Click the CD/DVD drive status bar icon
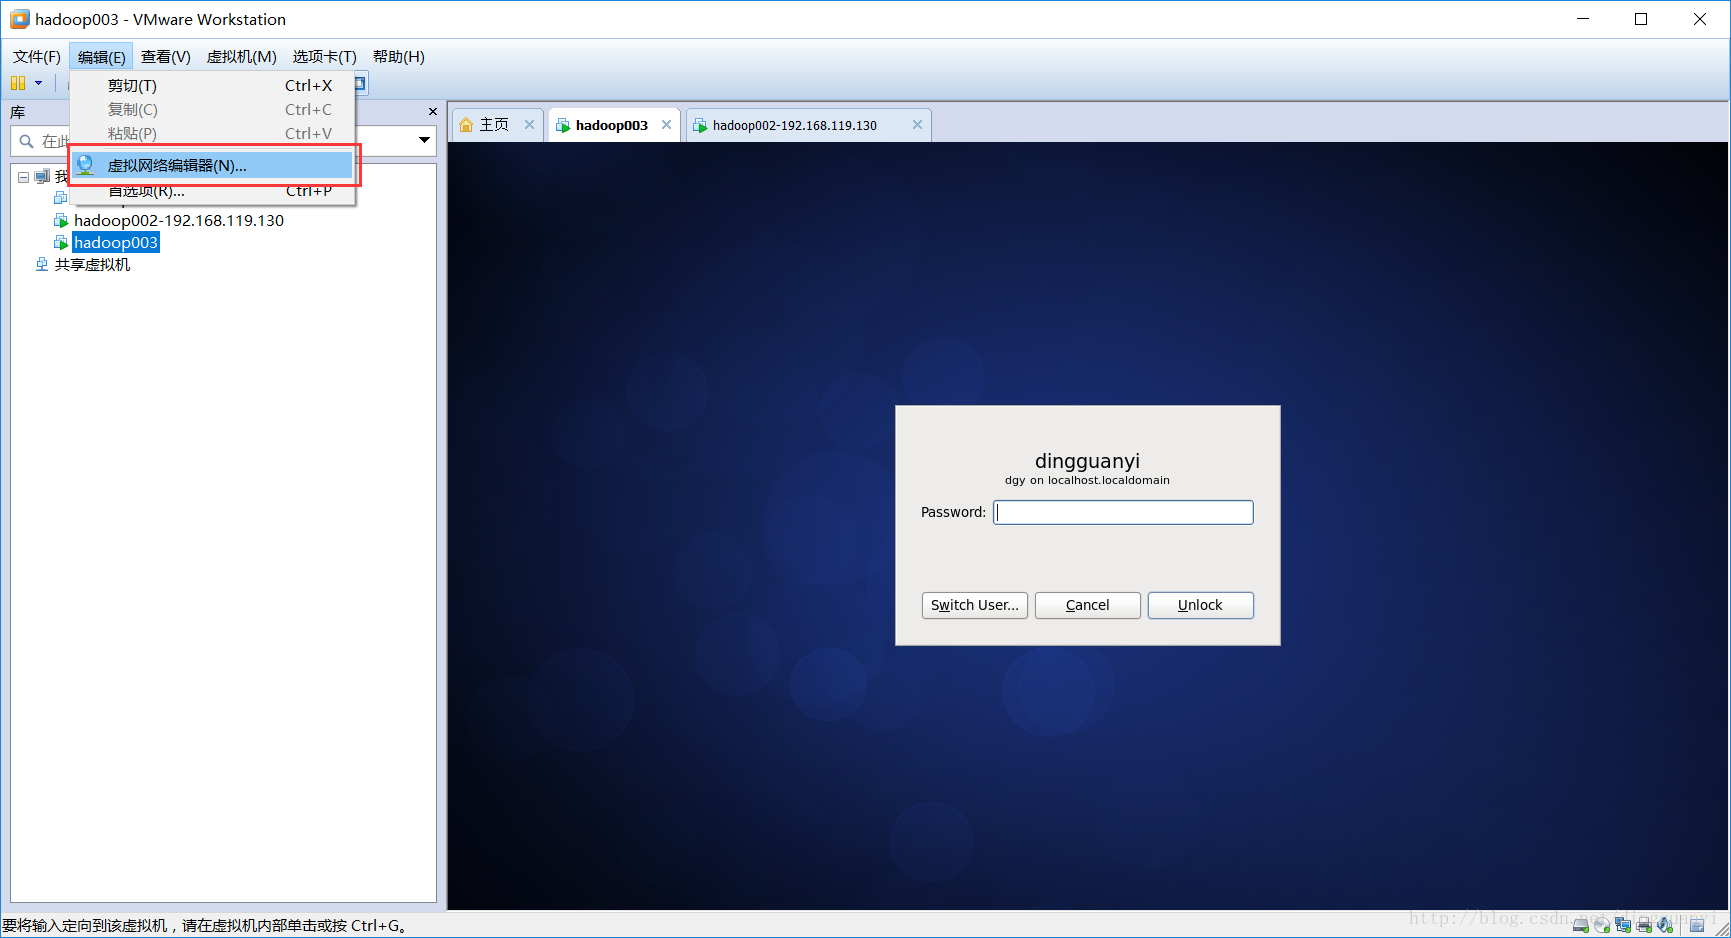This screenshot has width=1731, height=938. tap(1602, 925)
